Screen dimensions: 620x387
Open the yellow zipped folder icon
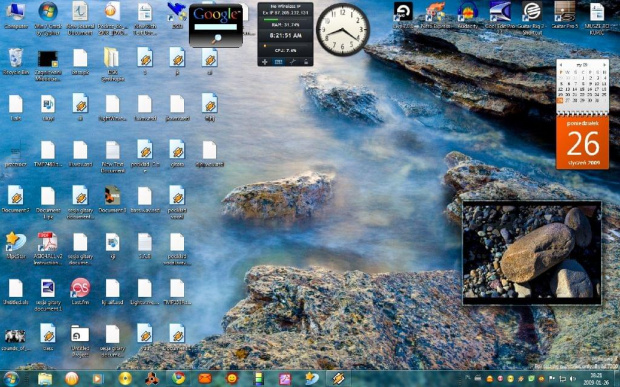(113, 64)
